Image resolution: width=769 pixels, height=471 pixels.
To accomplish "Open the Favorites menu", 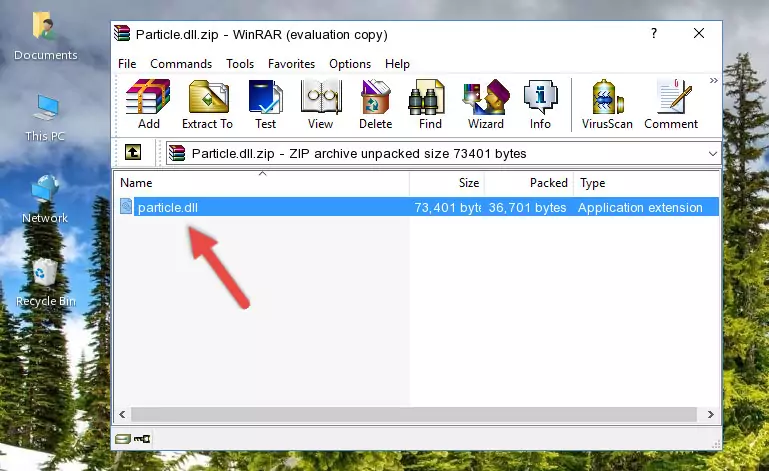I will (291, 64).
